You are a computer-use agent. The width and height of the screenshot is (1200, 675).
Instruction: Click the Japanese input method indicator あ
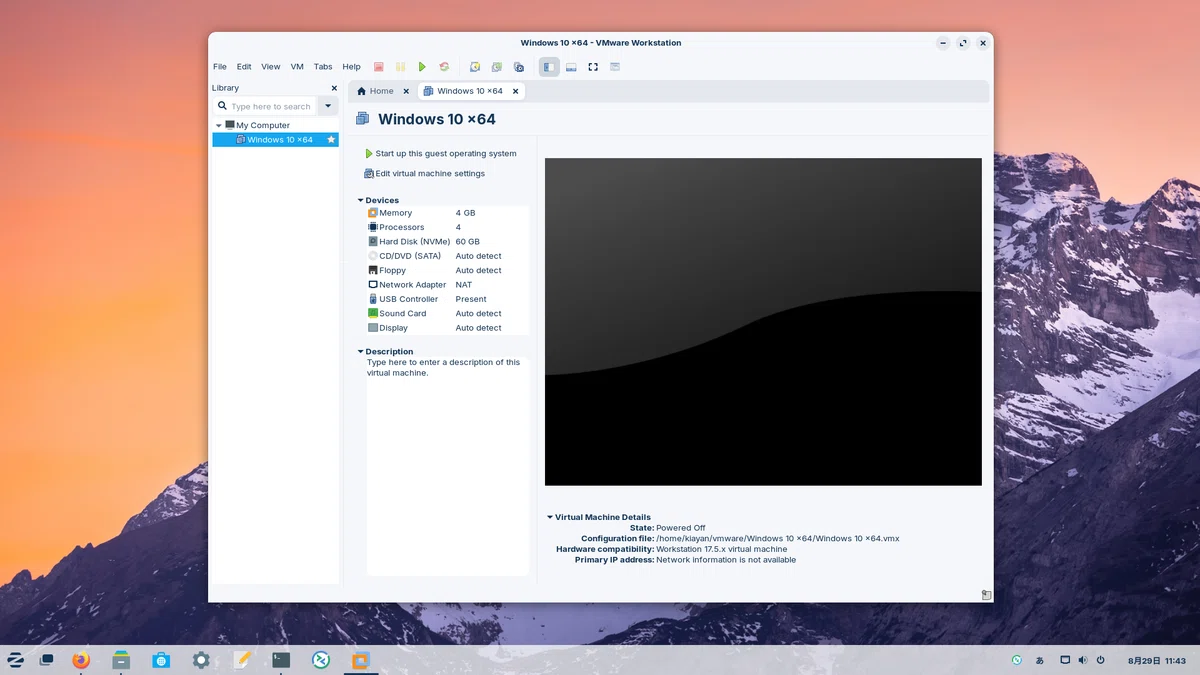[1040, 660]
